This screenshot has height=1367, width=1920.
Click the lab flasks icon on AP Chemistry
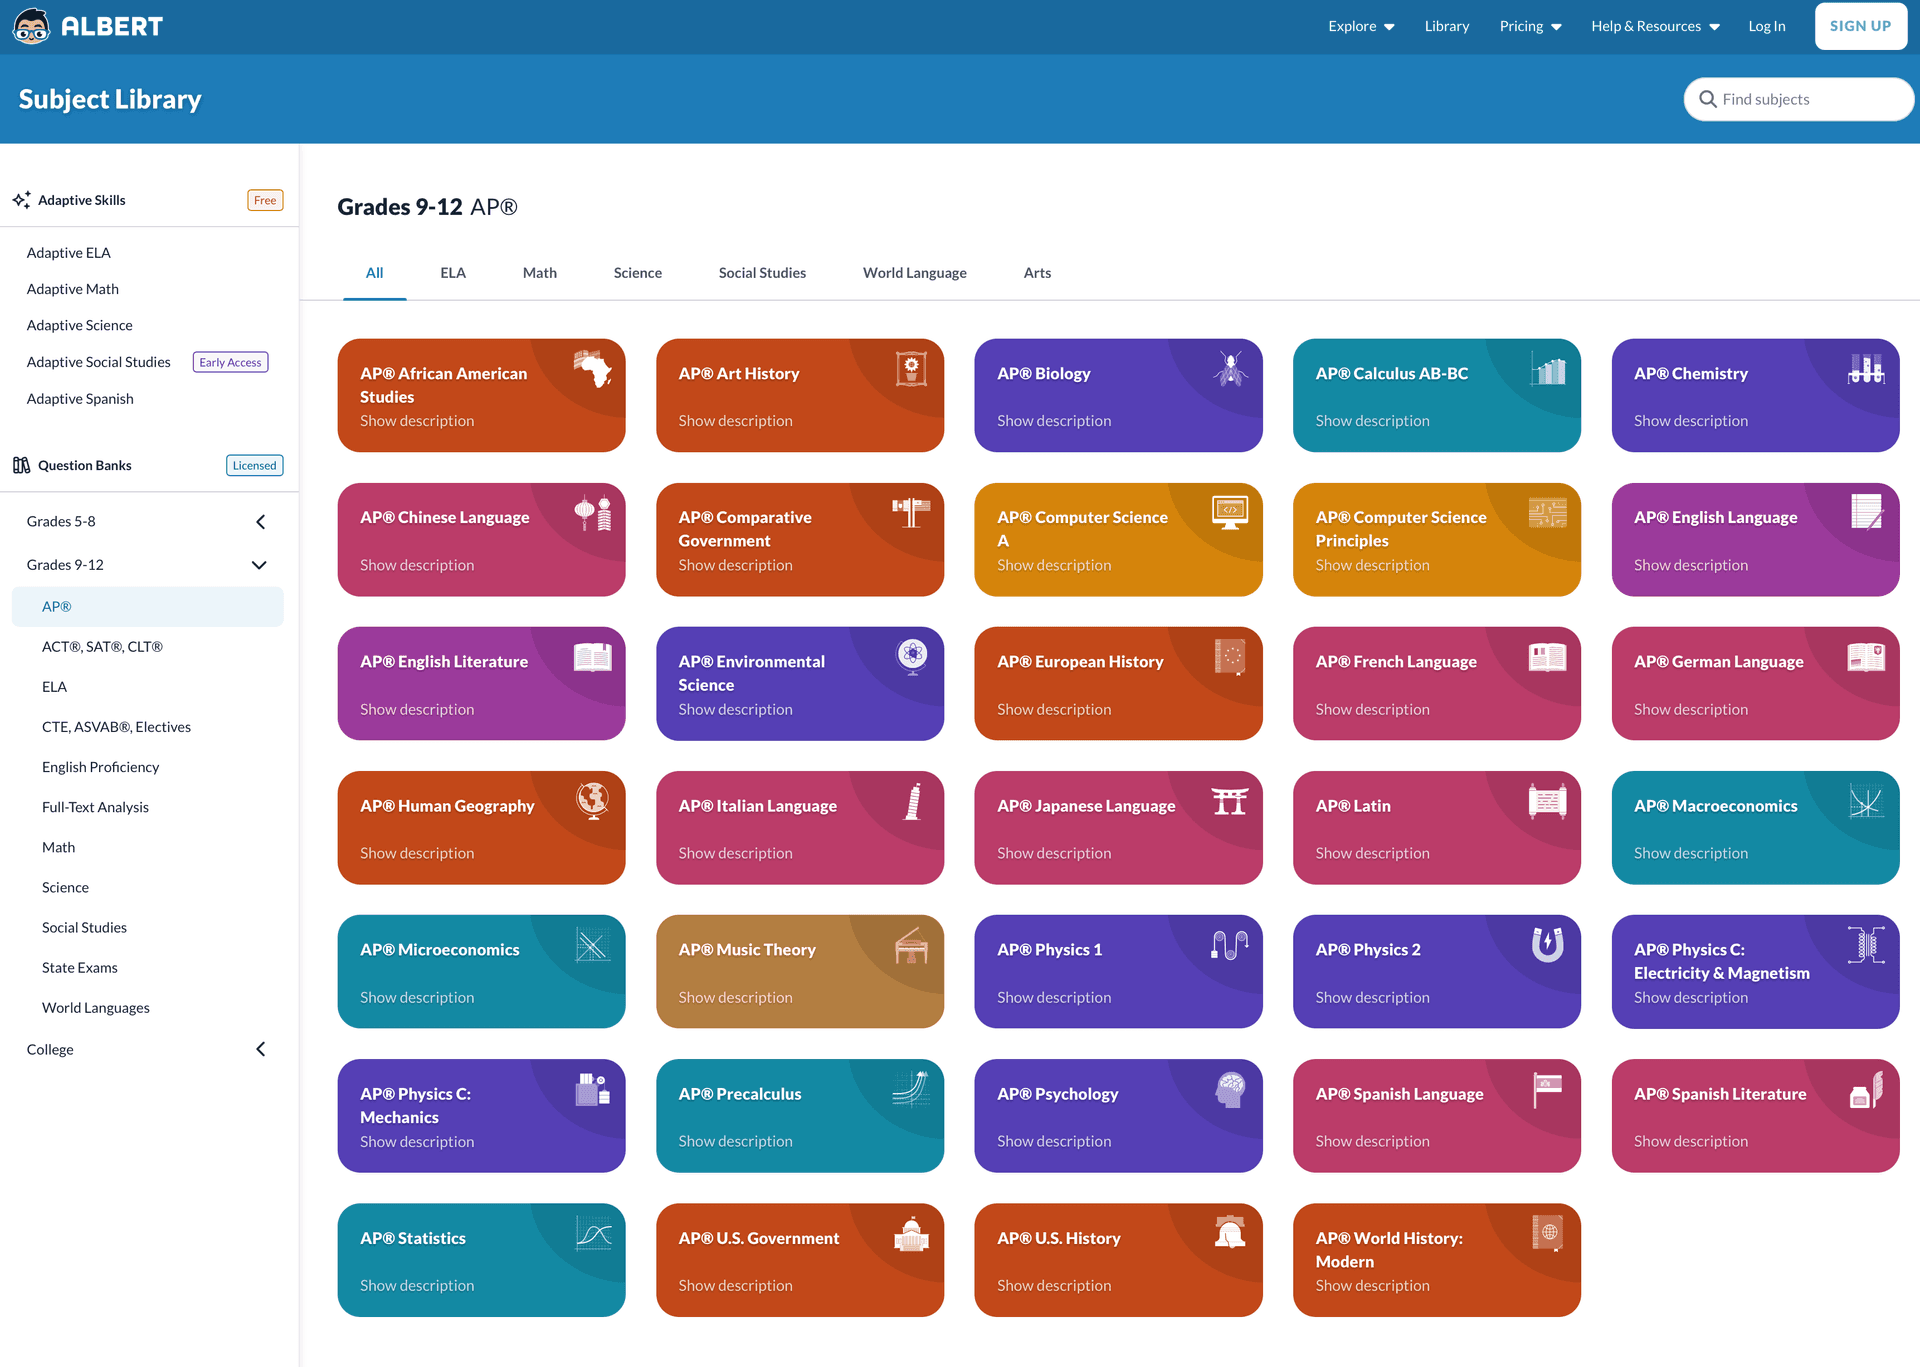point(1866,369)
